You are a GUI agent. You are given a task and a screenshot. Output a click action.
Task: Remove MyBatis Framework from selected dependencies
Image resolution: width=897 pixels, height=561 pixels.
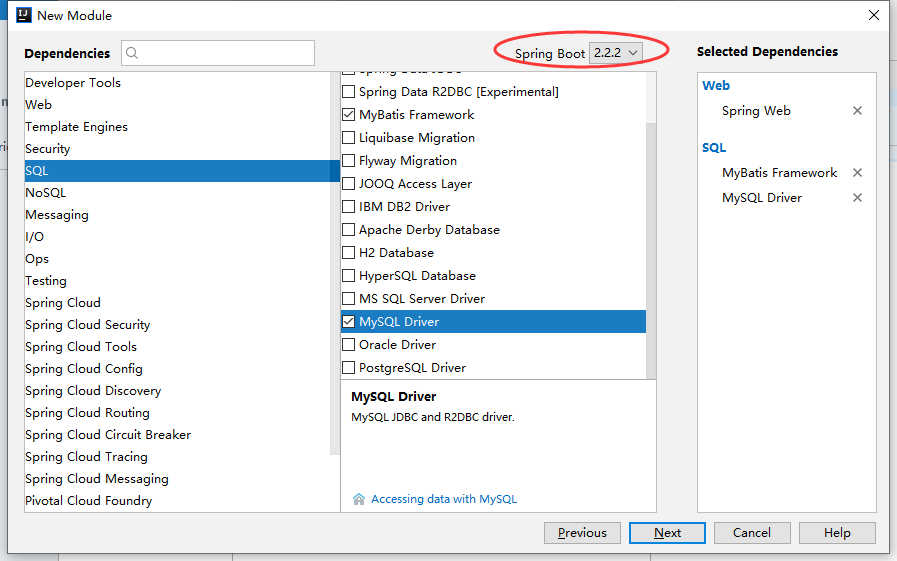point(857,173)
